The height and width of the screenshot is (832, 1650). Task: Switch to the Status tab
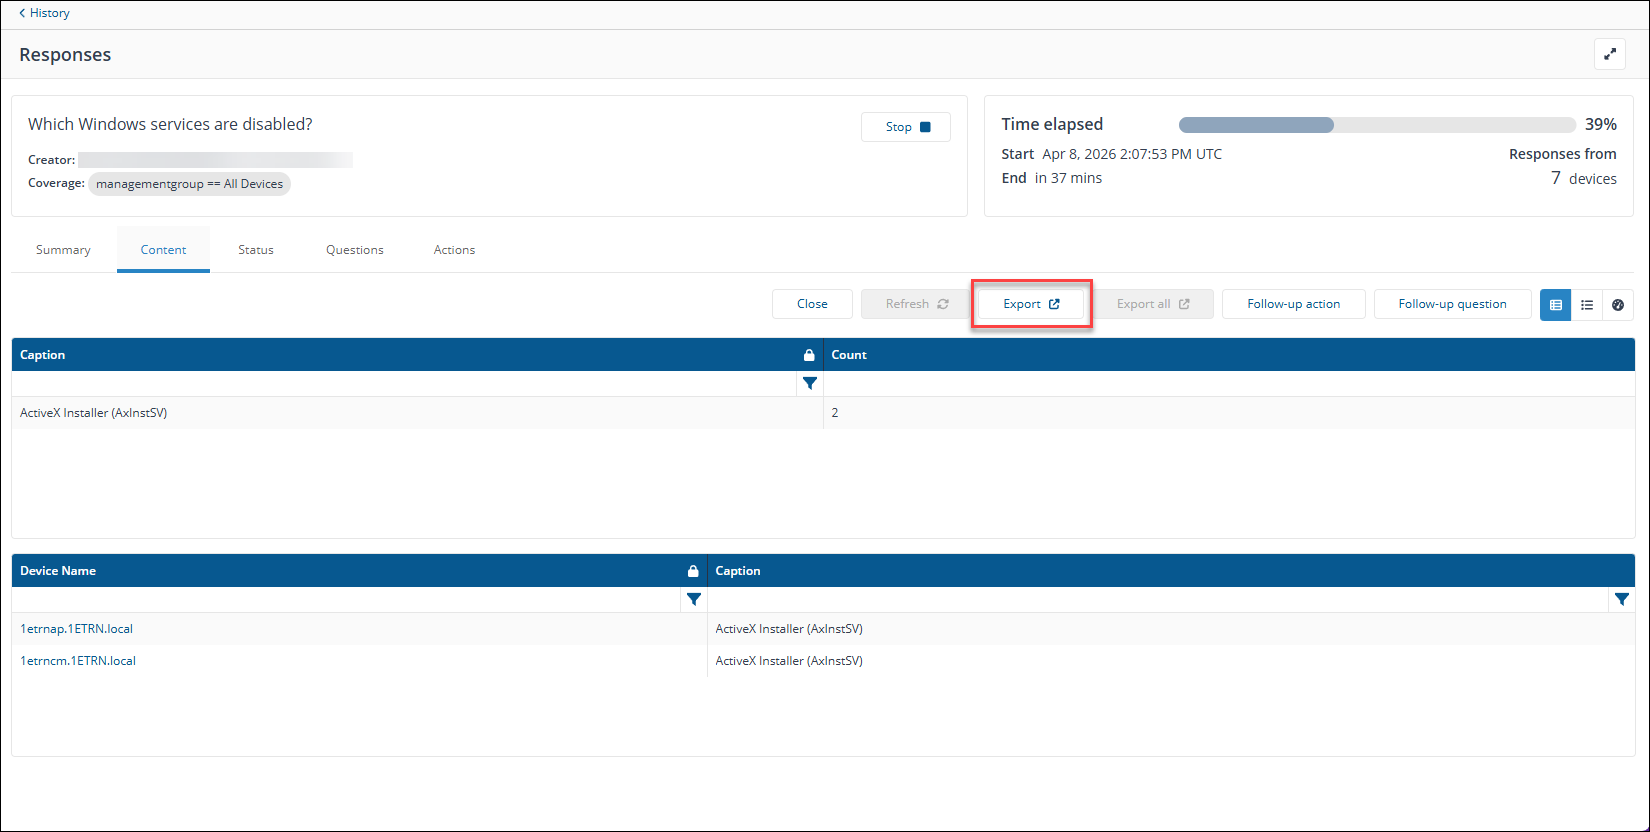(256, 250)
